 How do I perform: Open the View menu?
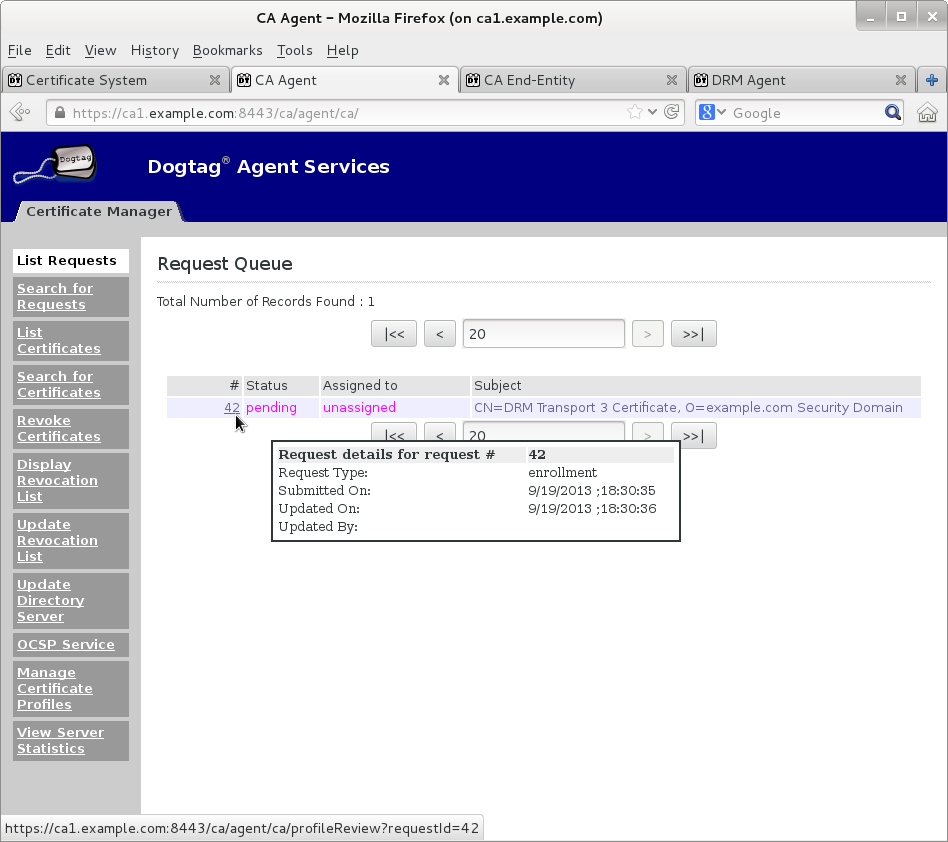(x=100, y=50)
